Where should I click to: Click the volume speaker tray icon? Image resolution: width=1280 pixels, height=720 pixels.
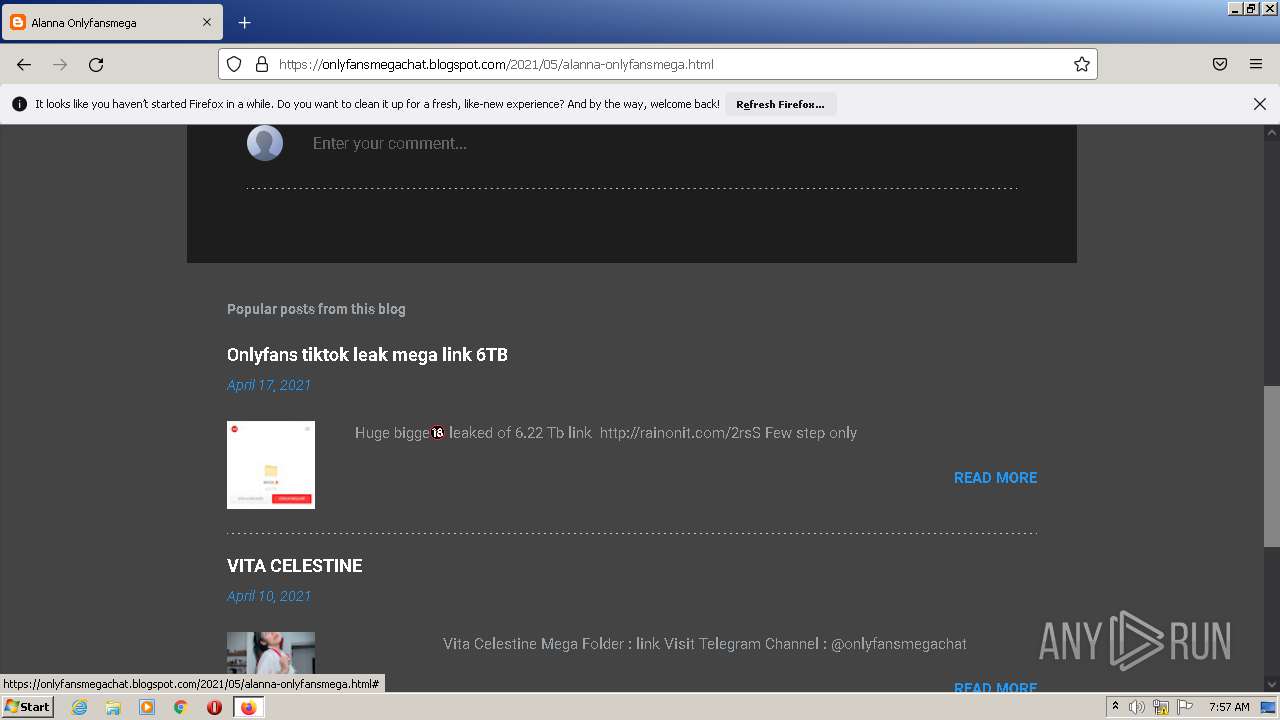pos(1137,707)
